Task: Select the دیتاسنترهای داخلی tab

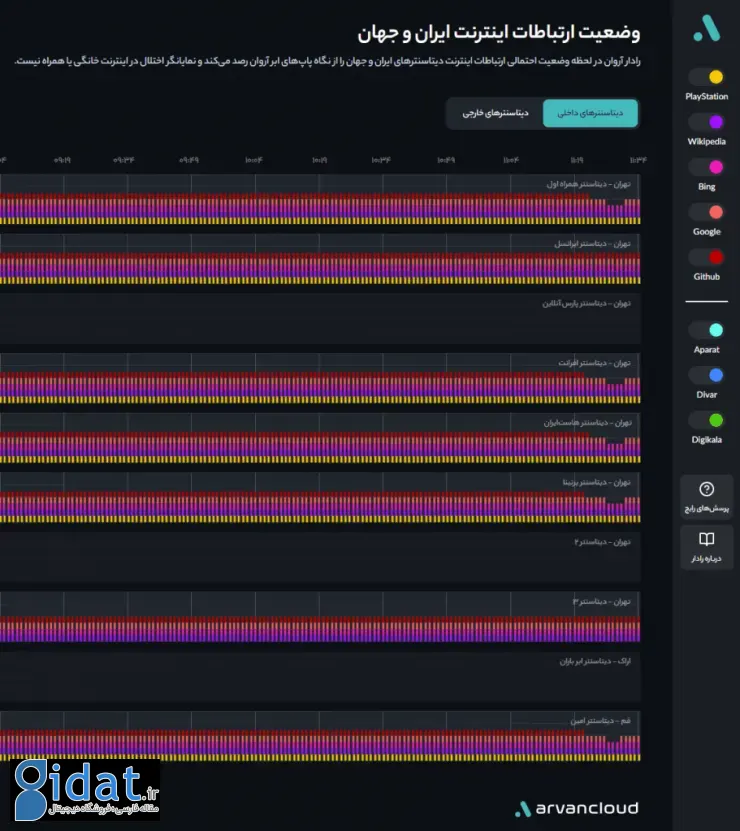Action: point(590,113)
